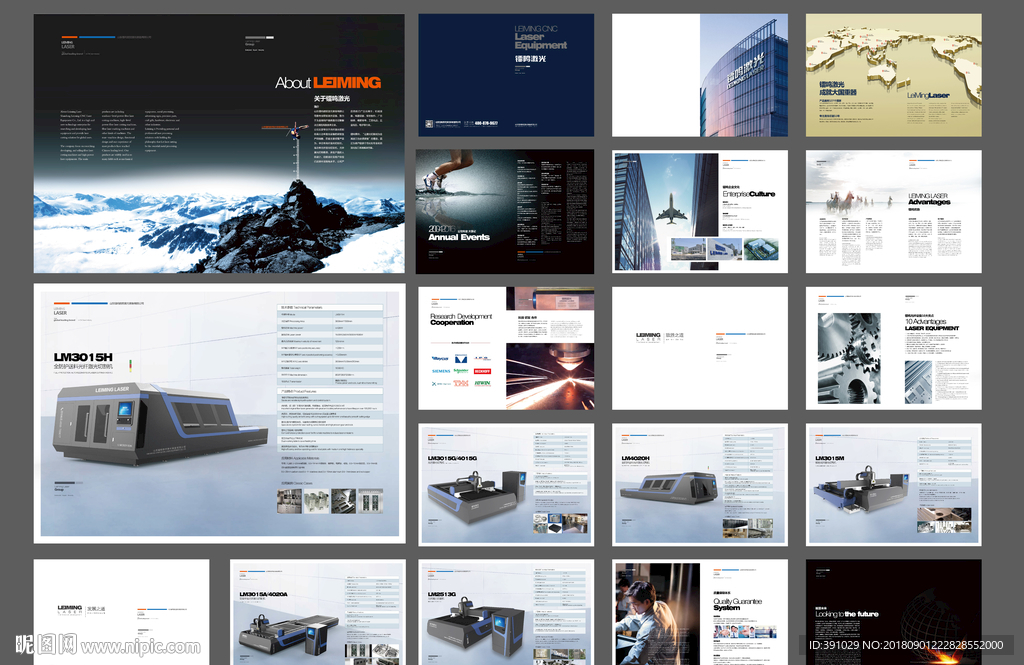The image size is (1024, 665).
Task: Select the LM3015A/4020A product page
Action: (x=317, y=612)
